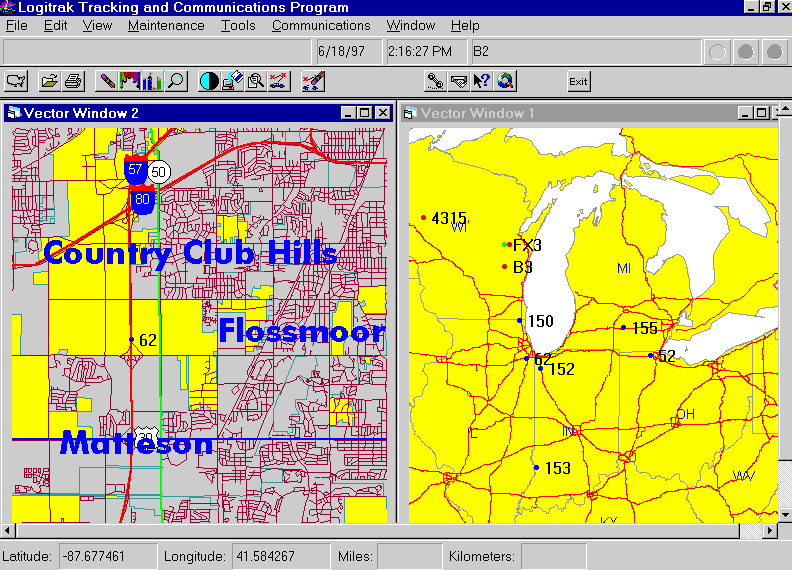Click the last gray status indicator light
Screen dimensions: 792x570
click(x=774, y=52)
